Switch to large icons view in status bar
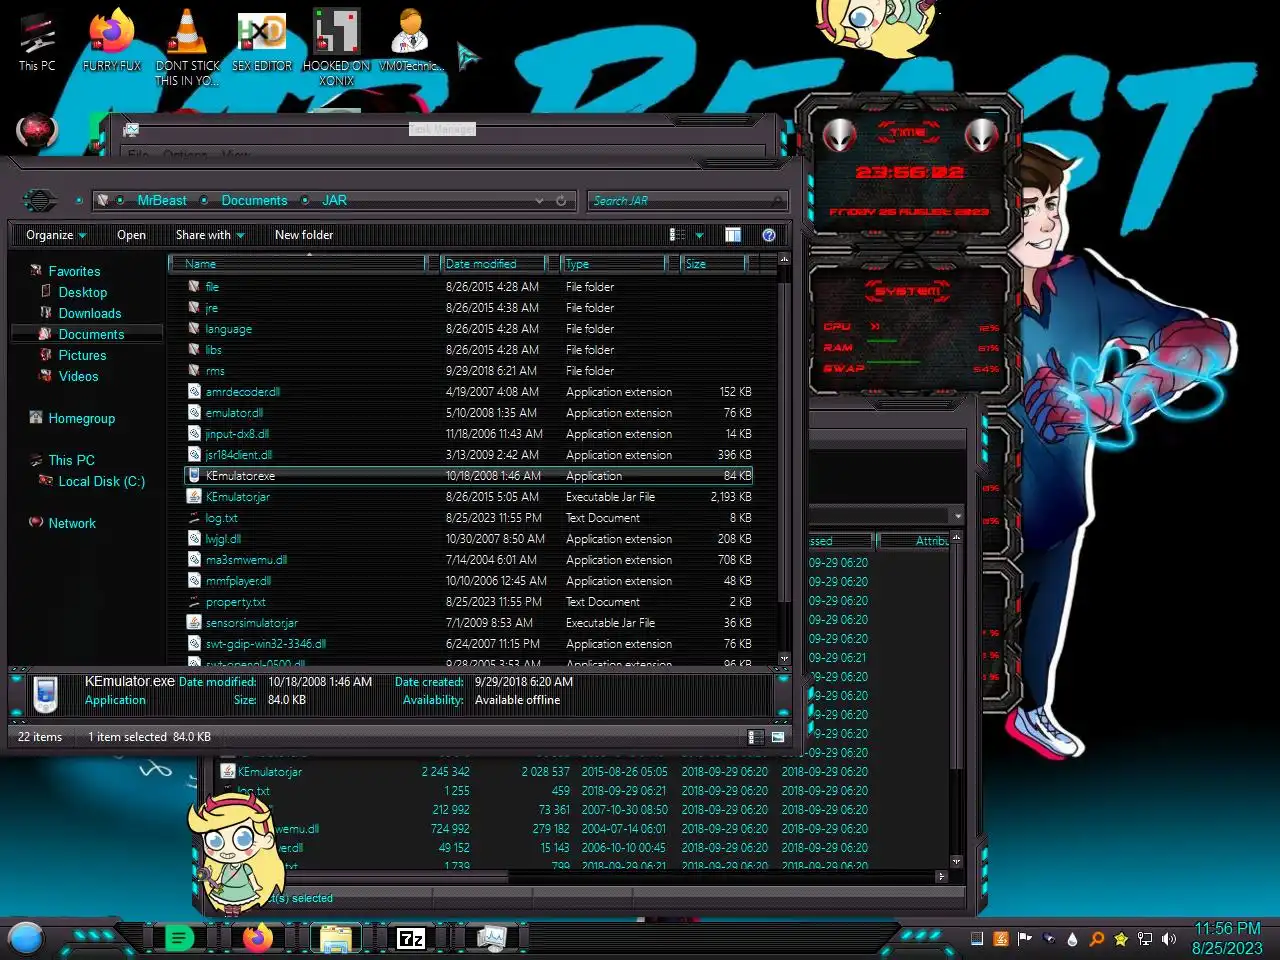 (x=777, y=737)
